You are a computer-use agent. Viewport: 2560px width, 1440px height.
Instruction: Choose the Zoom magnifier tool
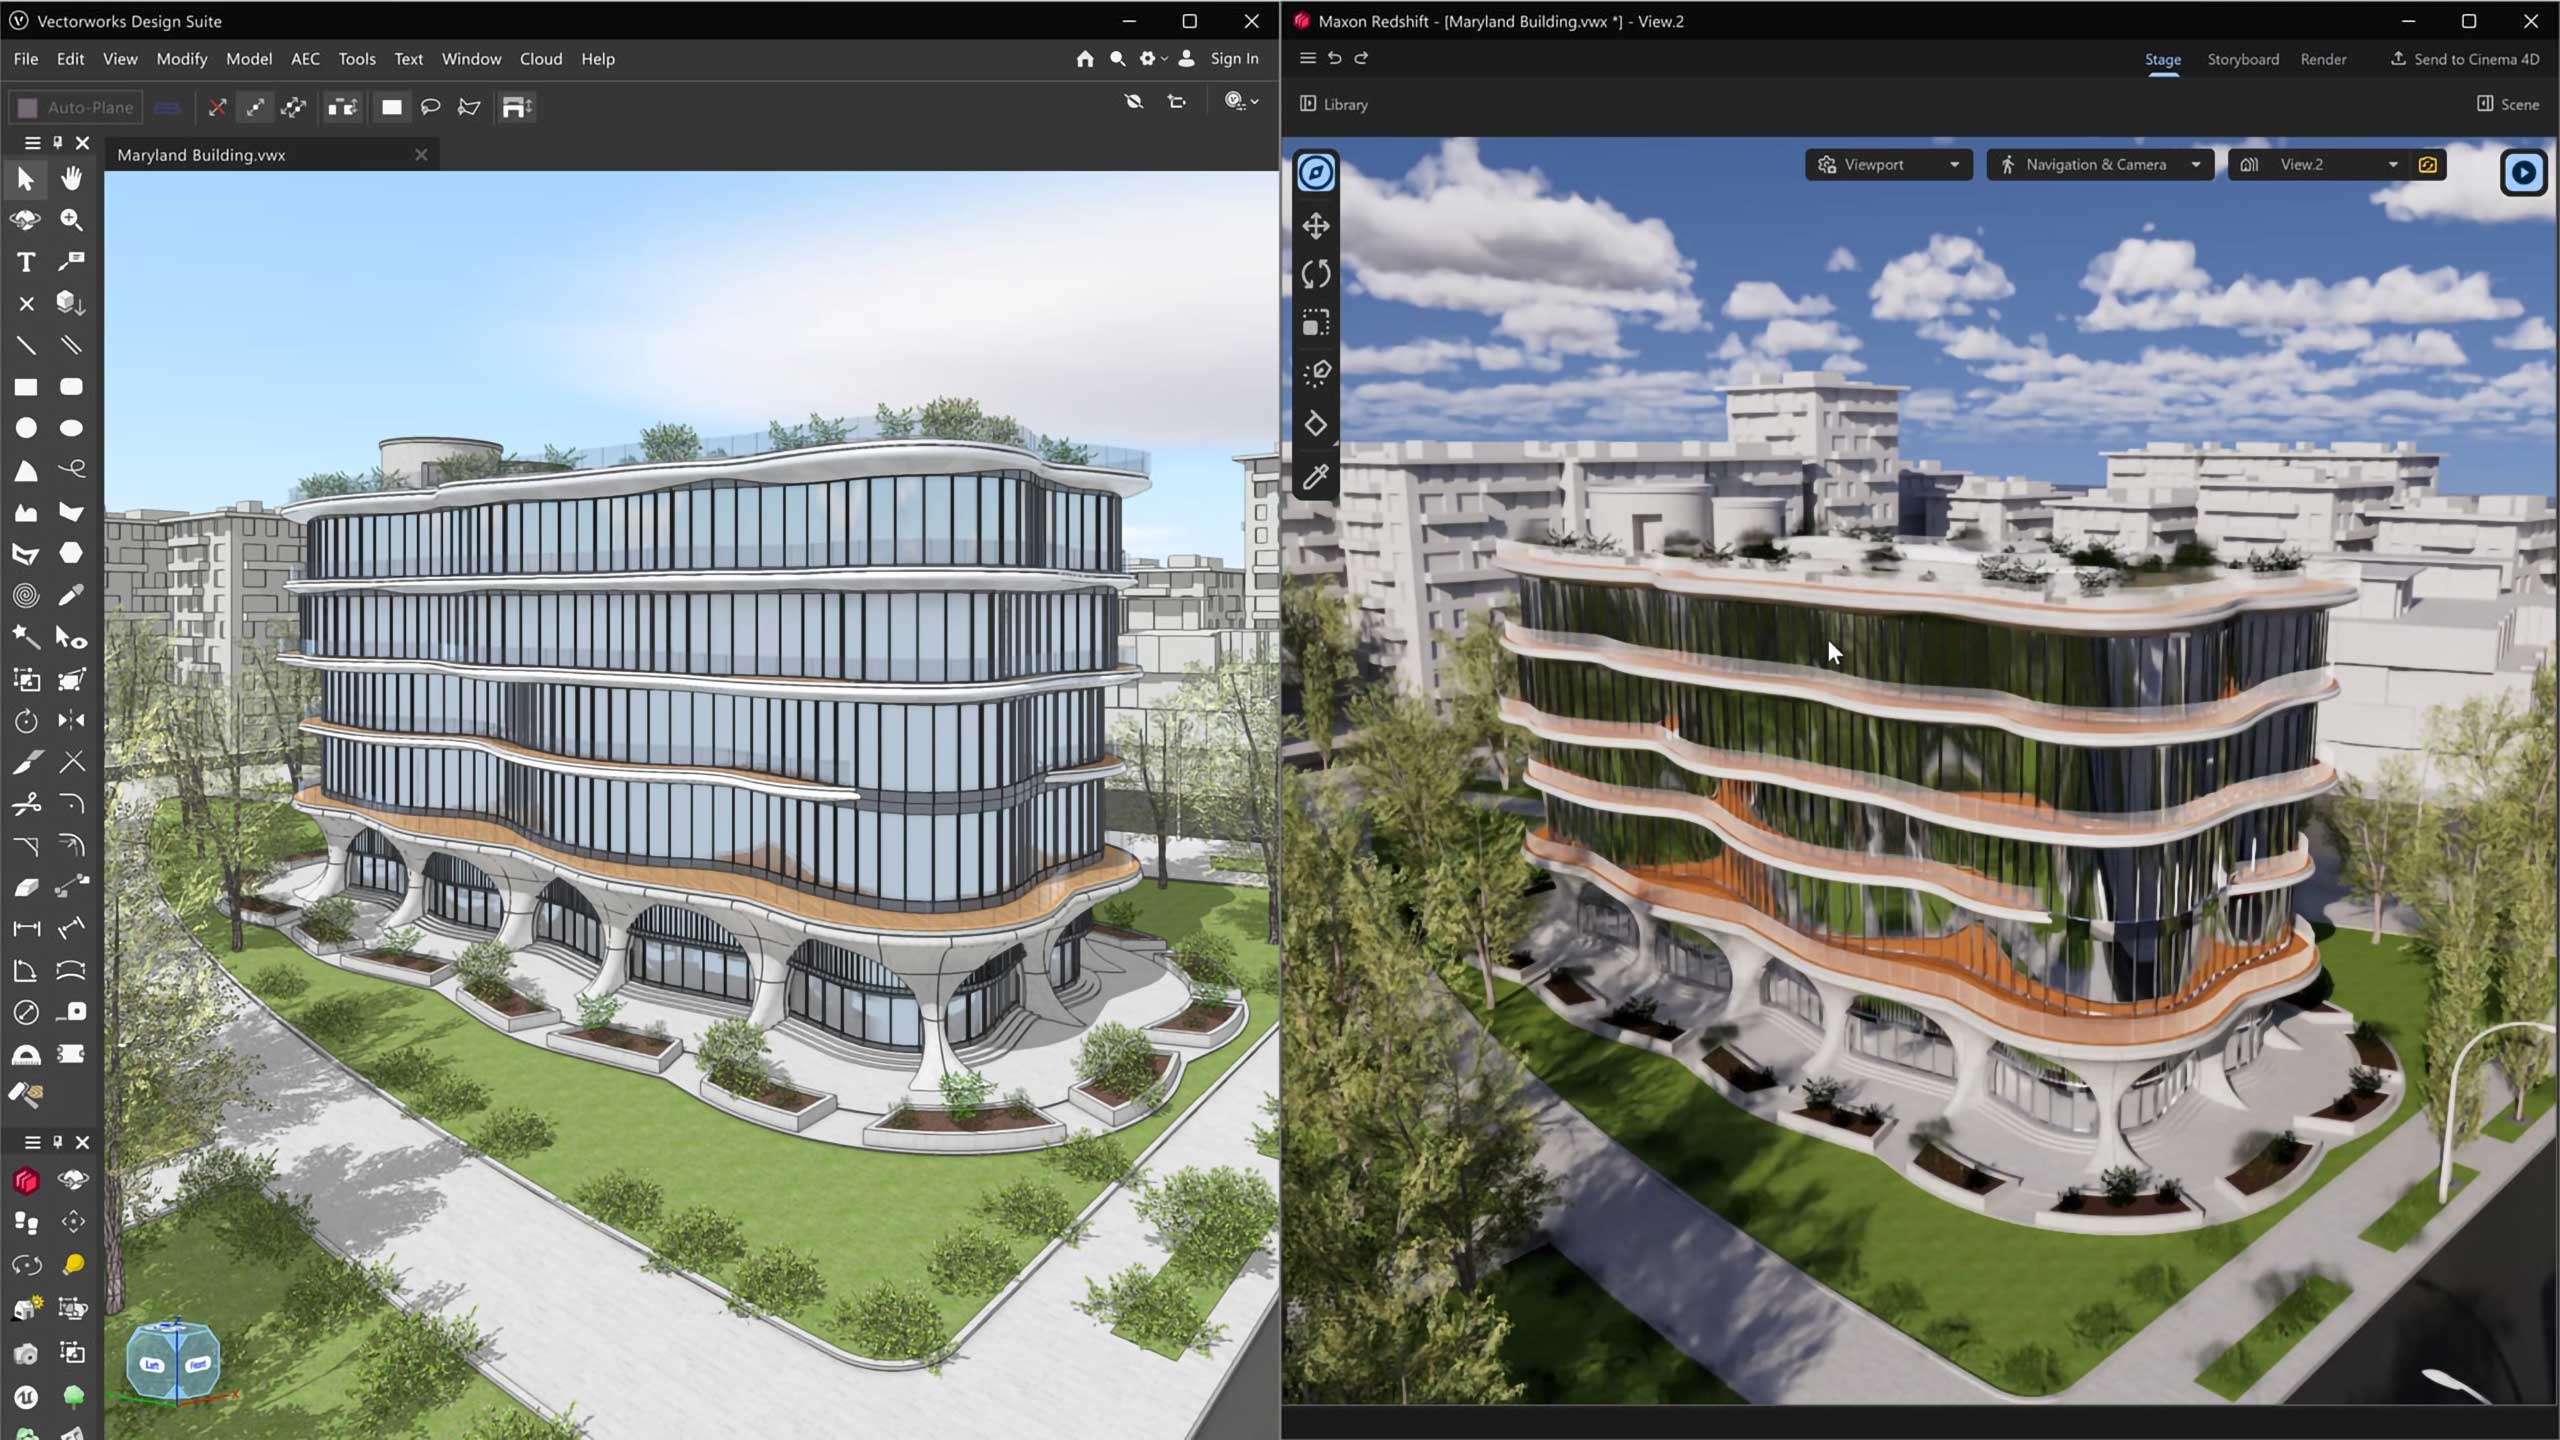pos(71,220)
